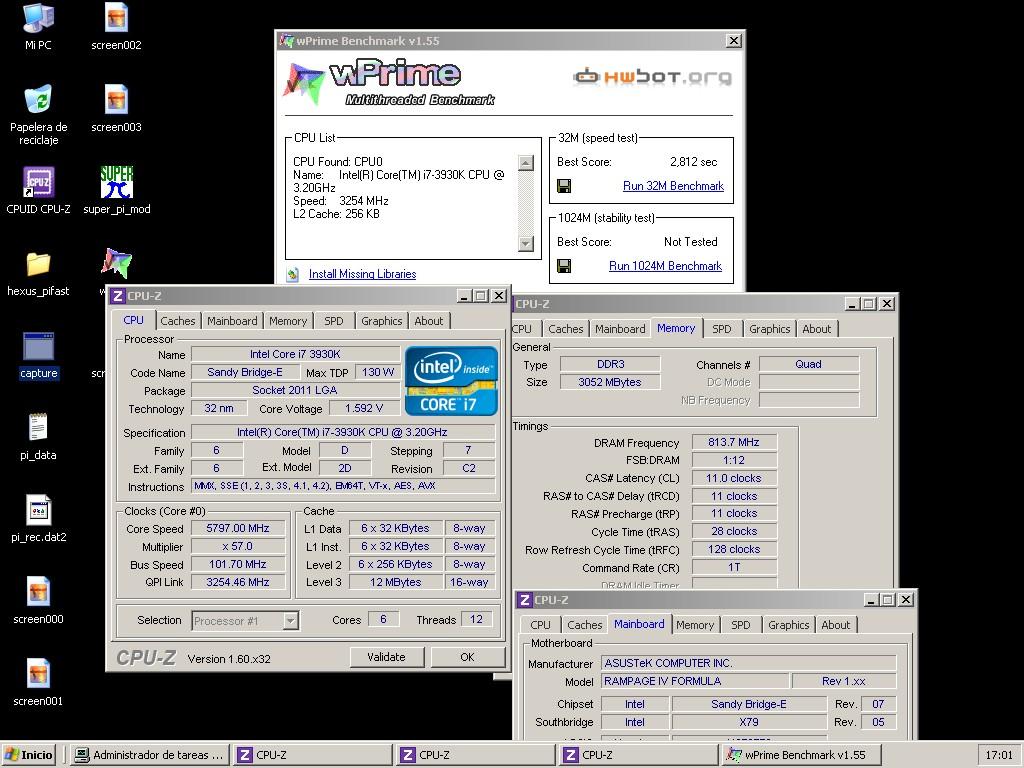Switch to the Mainboard tab in the front CPU-Z window
Viewport: 1024px width, 768px height.
pos(232,321)
